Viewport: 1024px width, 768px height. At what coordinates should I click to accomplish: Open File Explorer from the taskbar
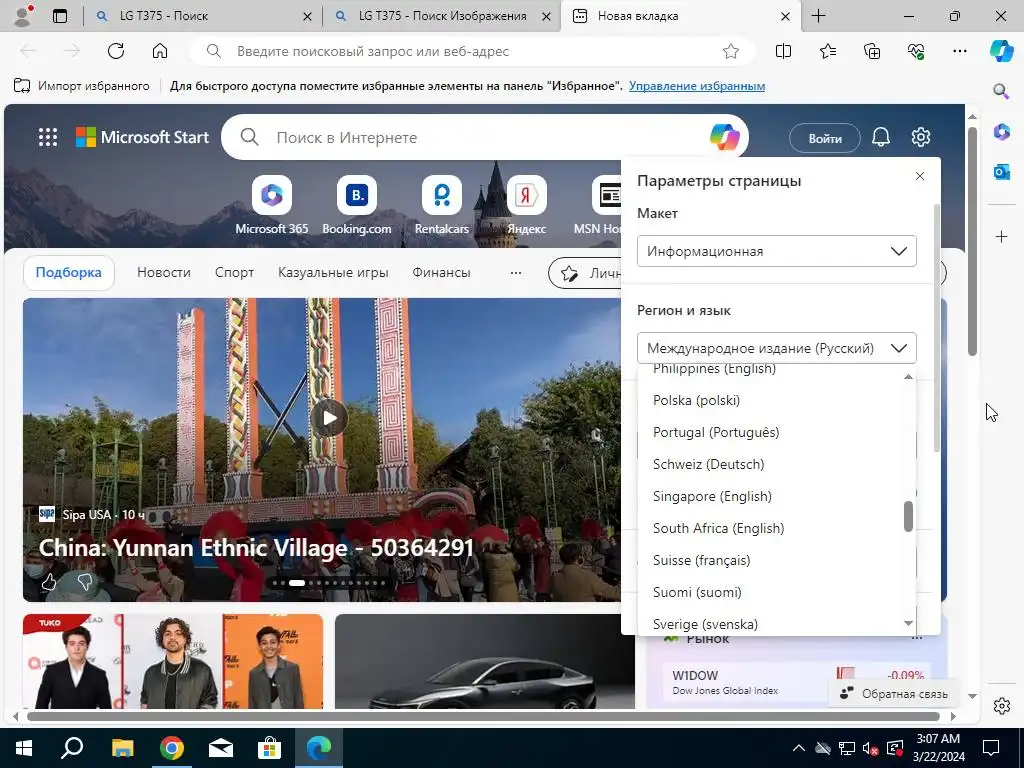click(x=122, y=748)
